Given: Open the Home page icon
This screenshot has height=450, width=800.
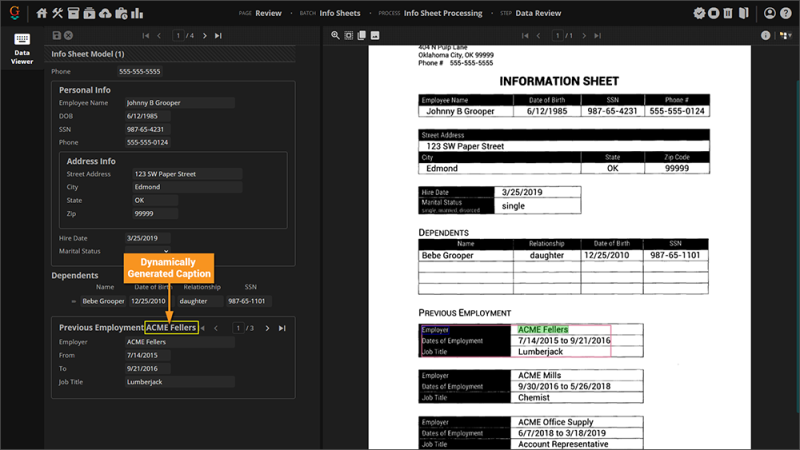Looking at the screenshot, I should [42, 13].
